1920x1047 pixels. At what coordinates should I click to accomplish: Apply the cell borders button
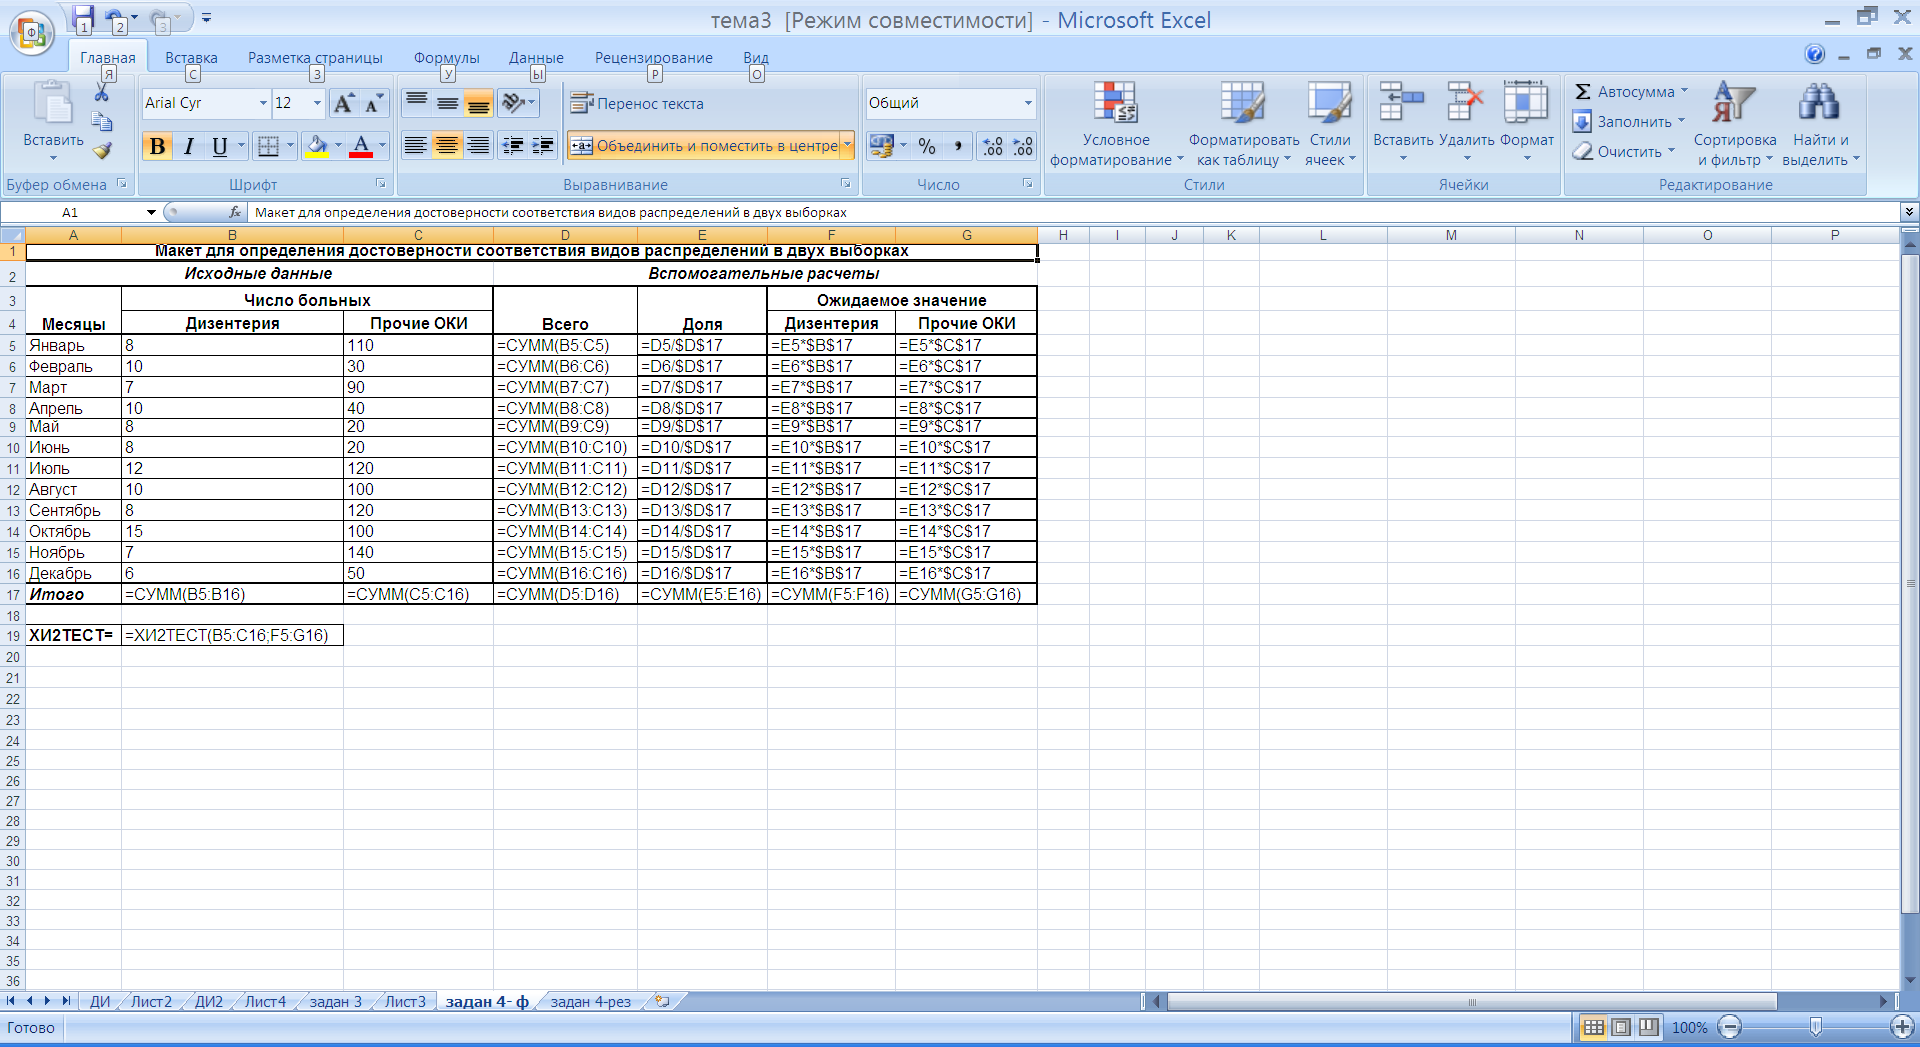click(x=268, y=147)
